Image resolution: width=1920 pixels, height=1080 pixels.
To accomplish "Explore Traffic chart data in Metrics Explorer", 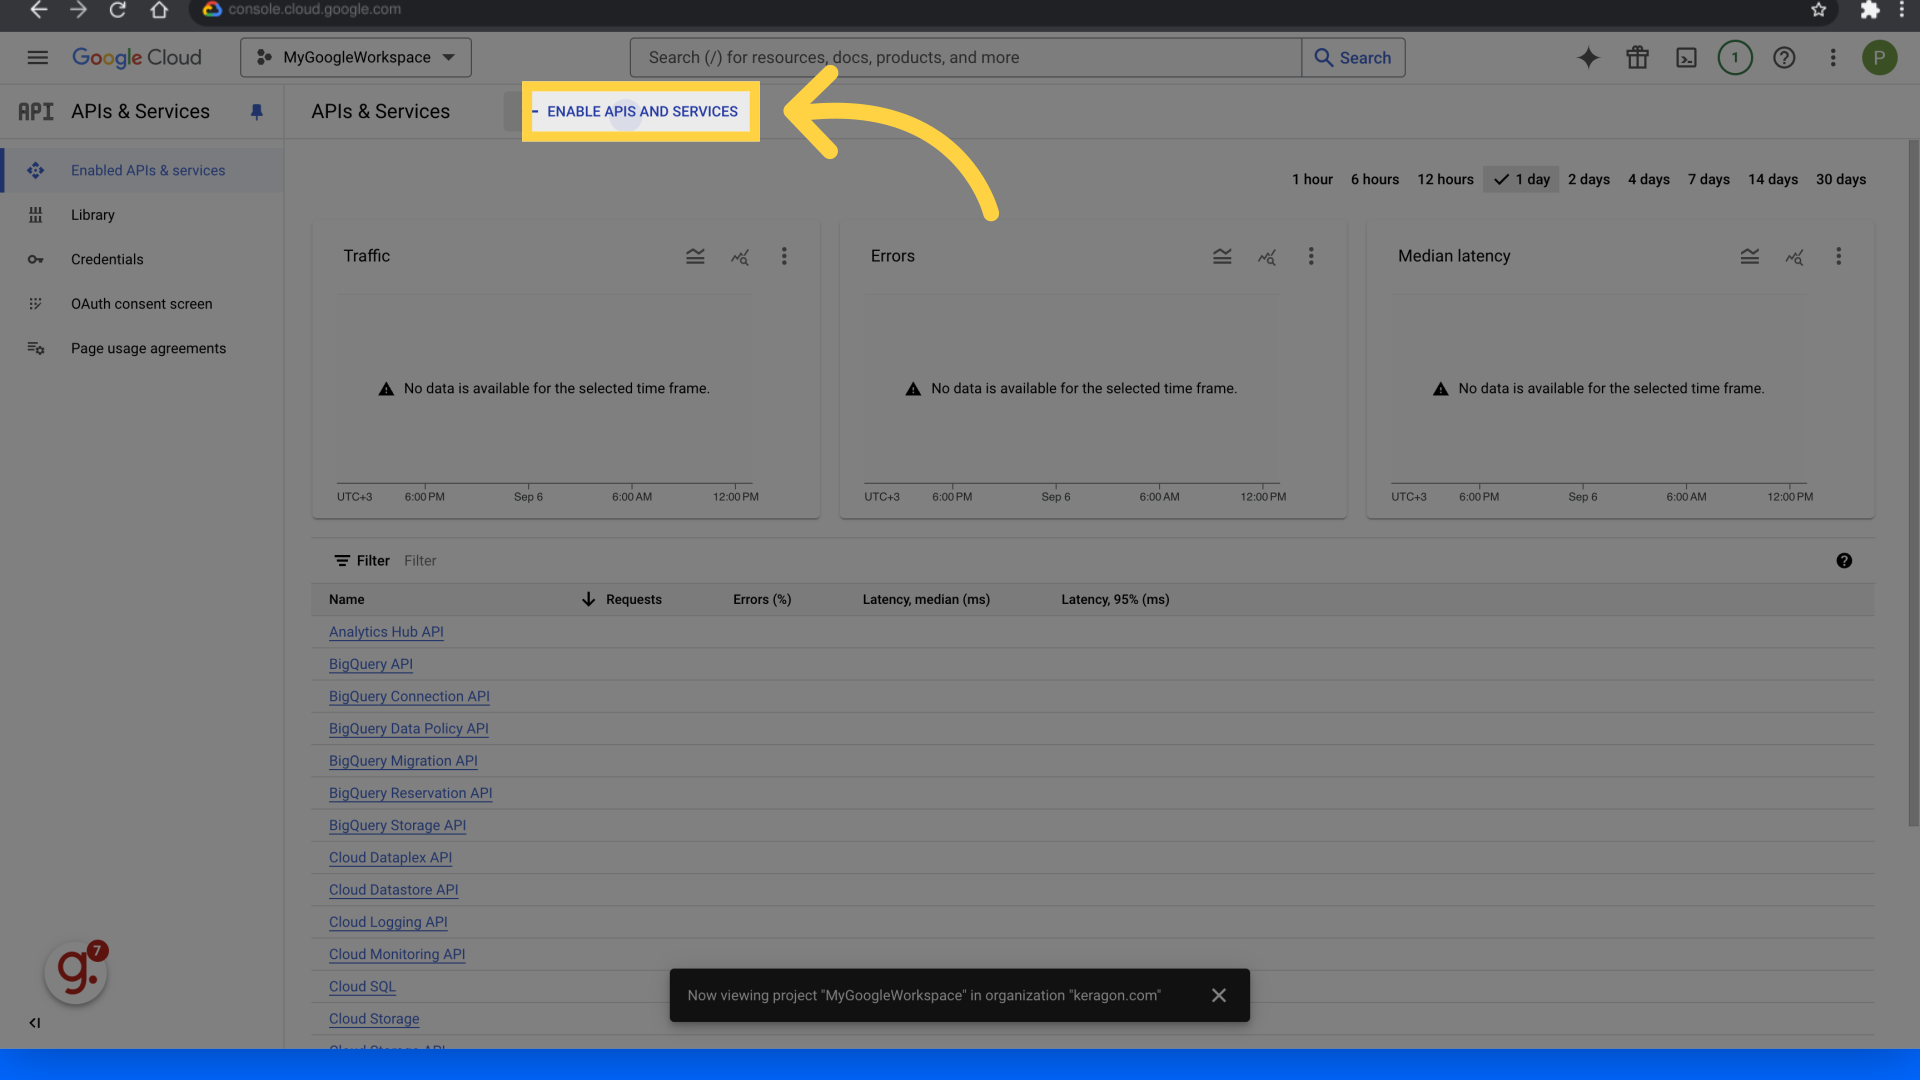I will [740, 257].
